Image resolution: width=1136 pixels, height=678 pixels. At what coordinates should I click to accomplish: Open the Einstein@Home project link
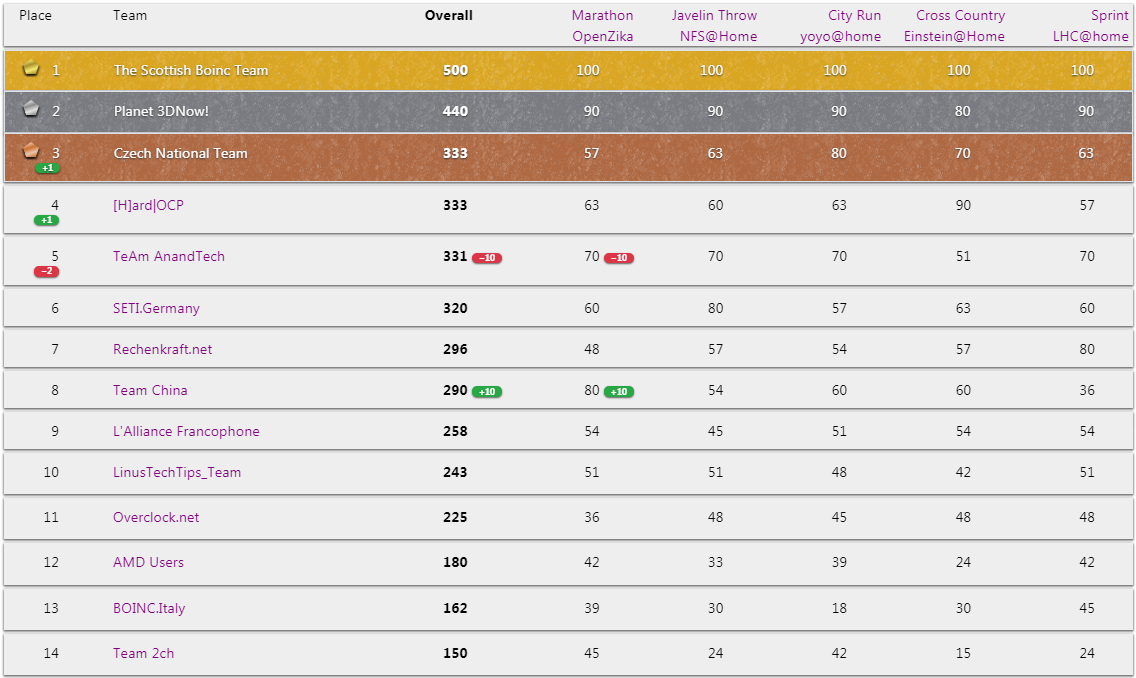pos(954,36)
